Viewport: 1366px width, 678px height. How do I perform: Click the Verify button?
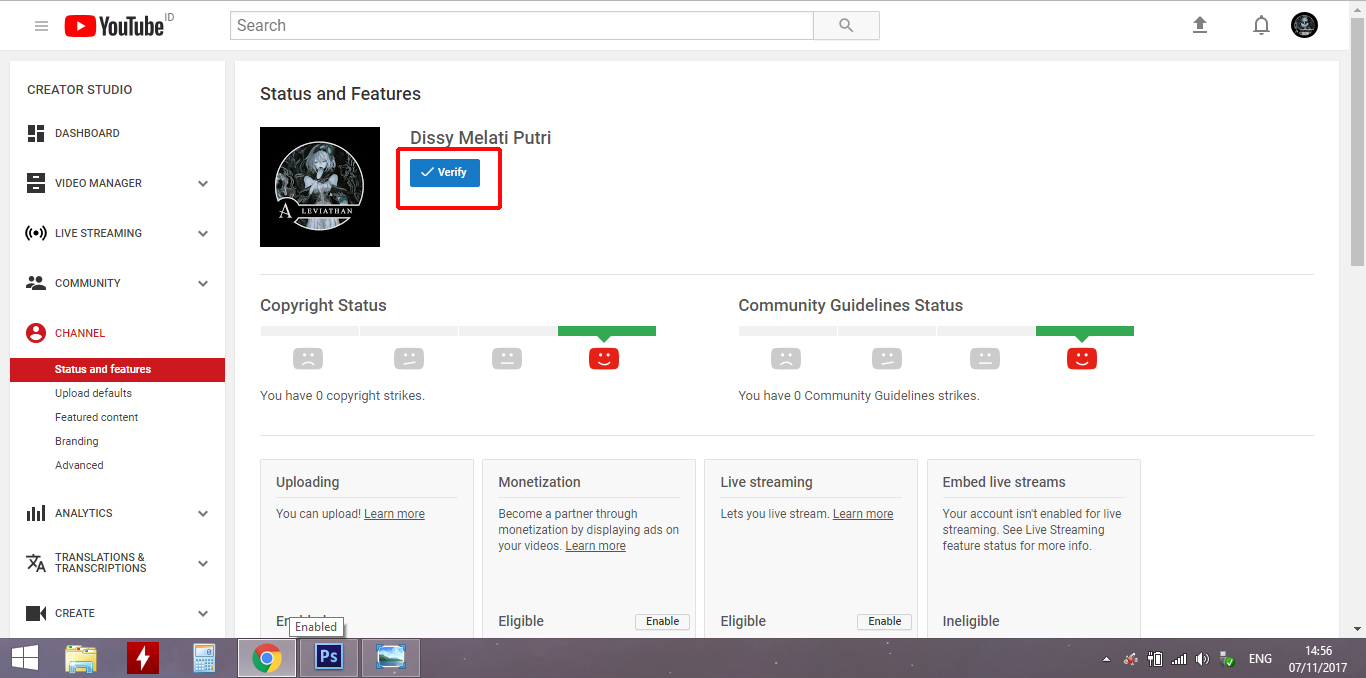(444, 172)
